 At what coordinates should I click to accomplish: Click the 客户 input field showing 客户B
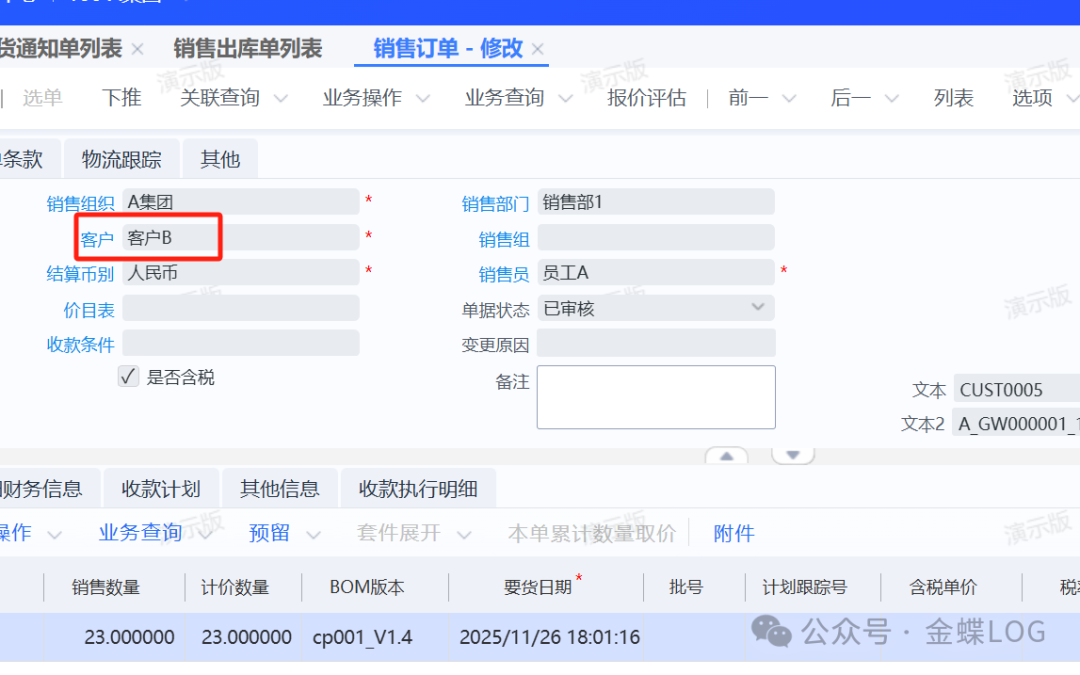tap(240, 238)
